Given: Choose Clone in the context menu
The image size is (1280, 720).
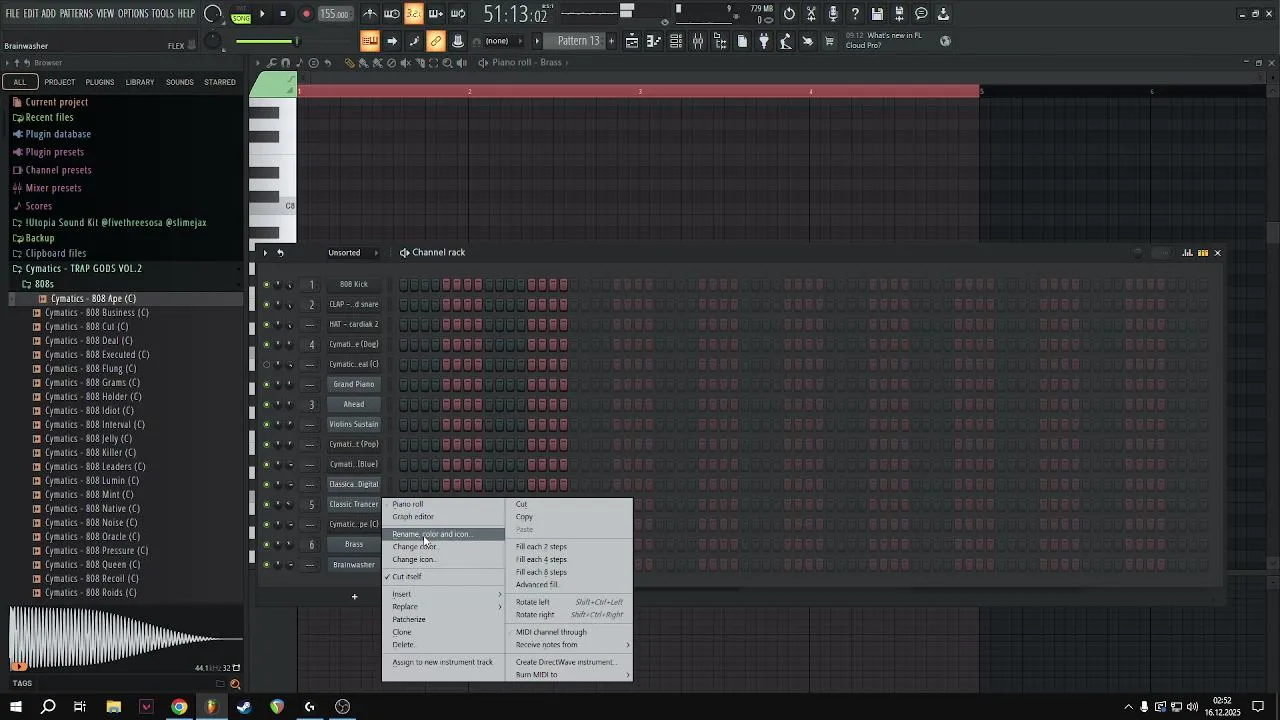Looking at the screenshot, I should pyautogui.click(x=402, y=632).
